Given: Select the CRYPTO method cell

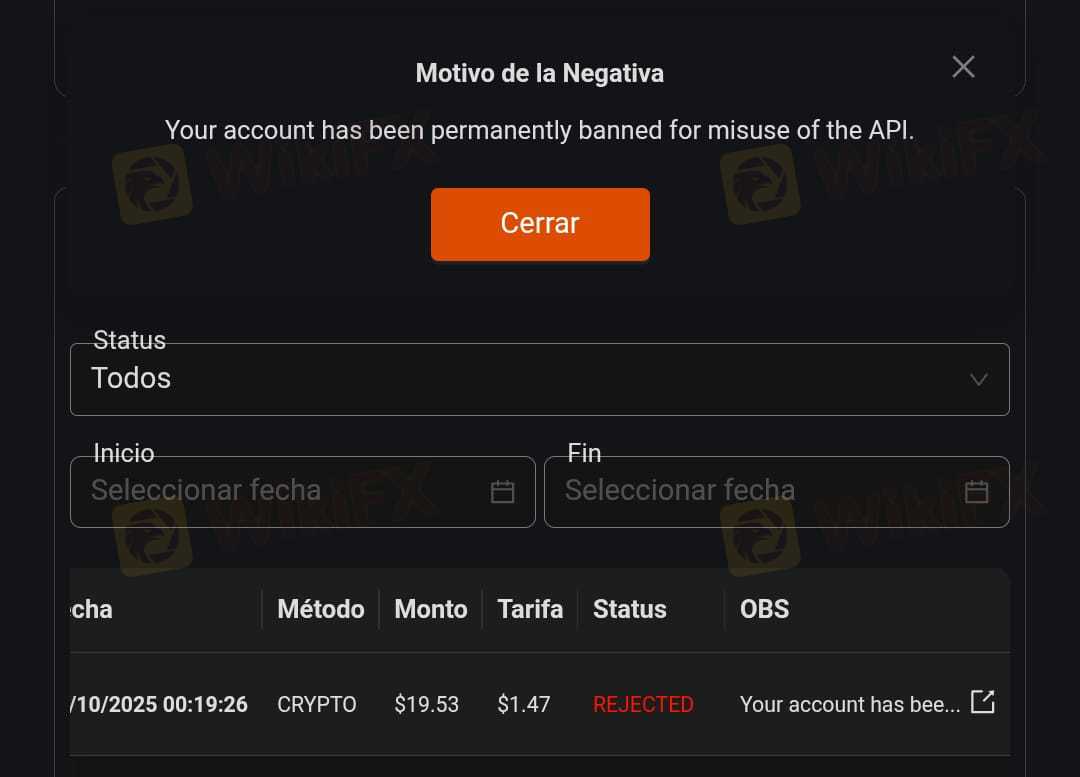Looking at the screenshot, I should 316,704.
